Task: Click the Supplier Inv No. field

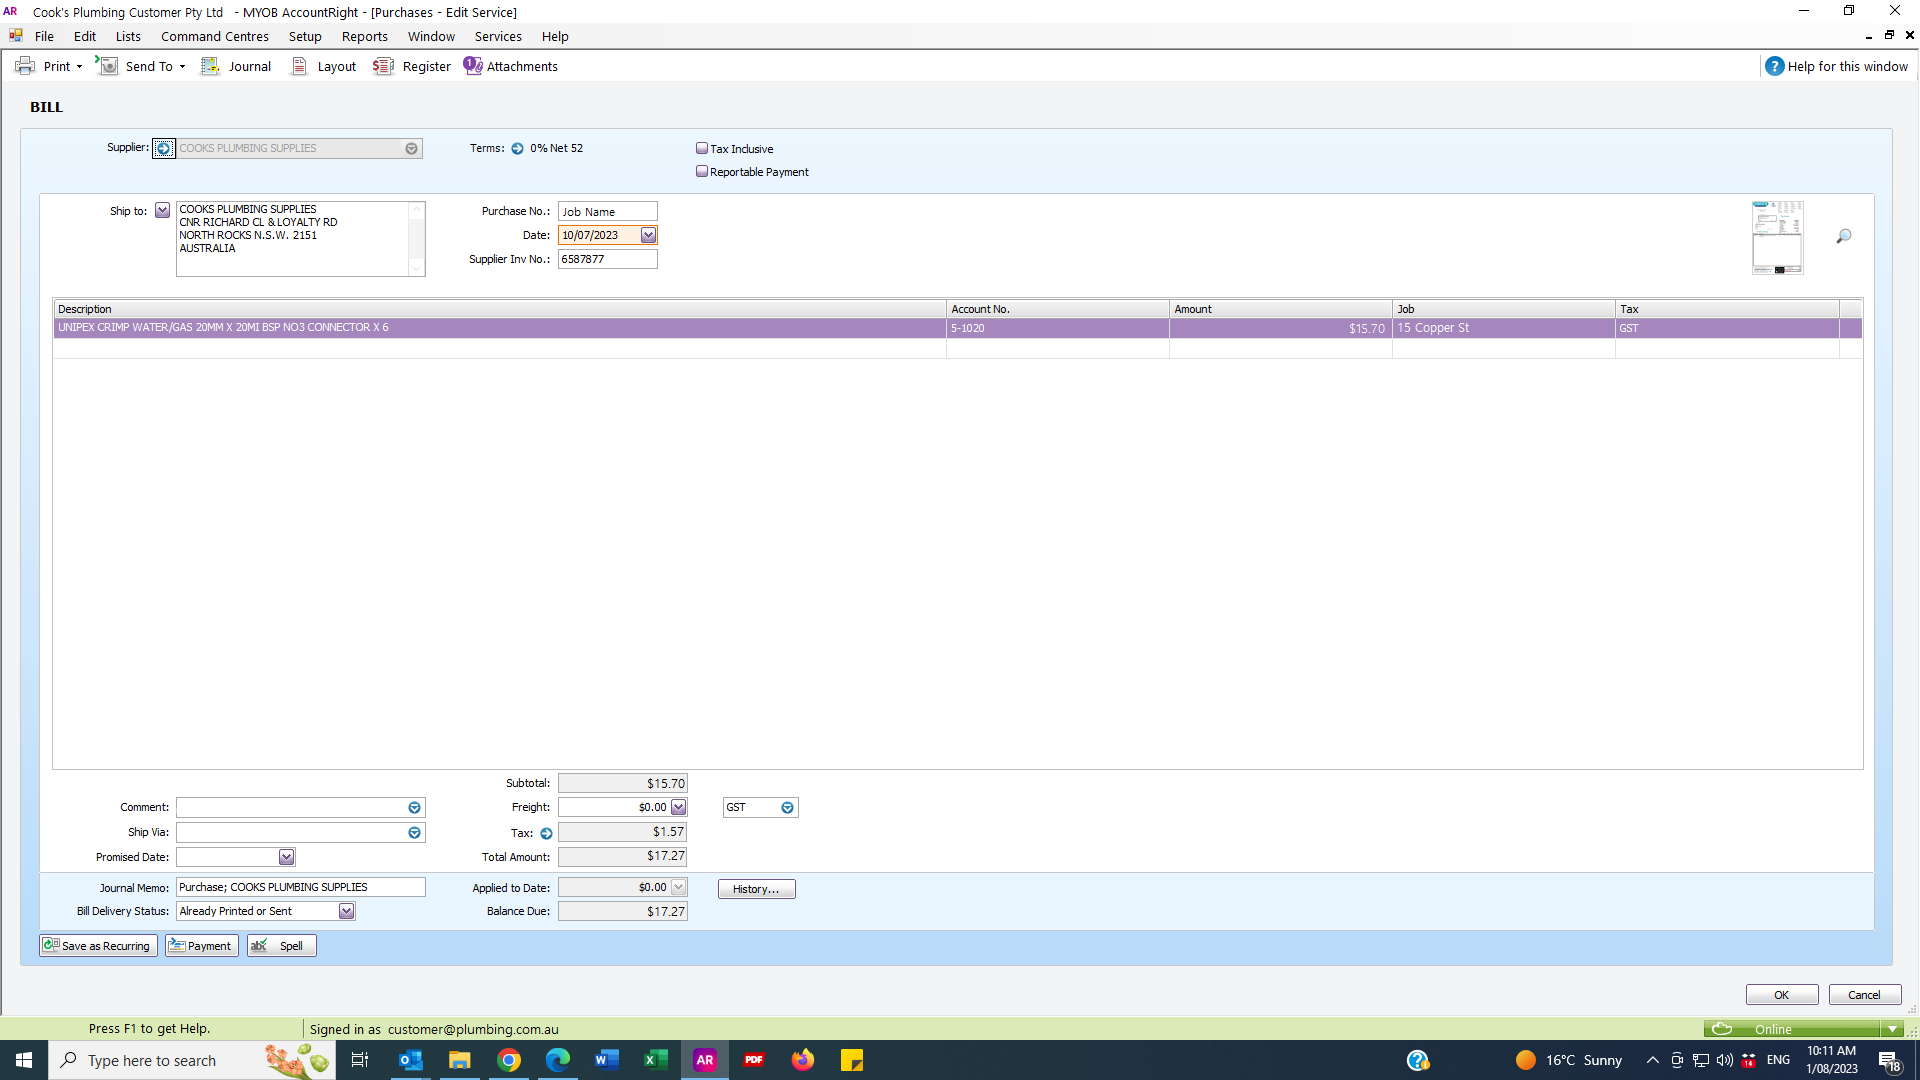Action: coord(607,259)
